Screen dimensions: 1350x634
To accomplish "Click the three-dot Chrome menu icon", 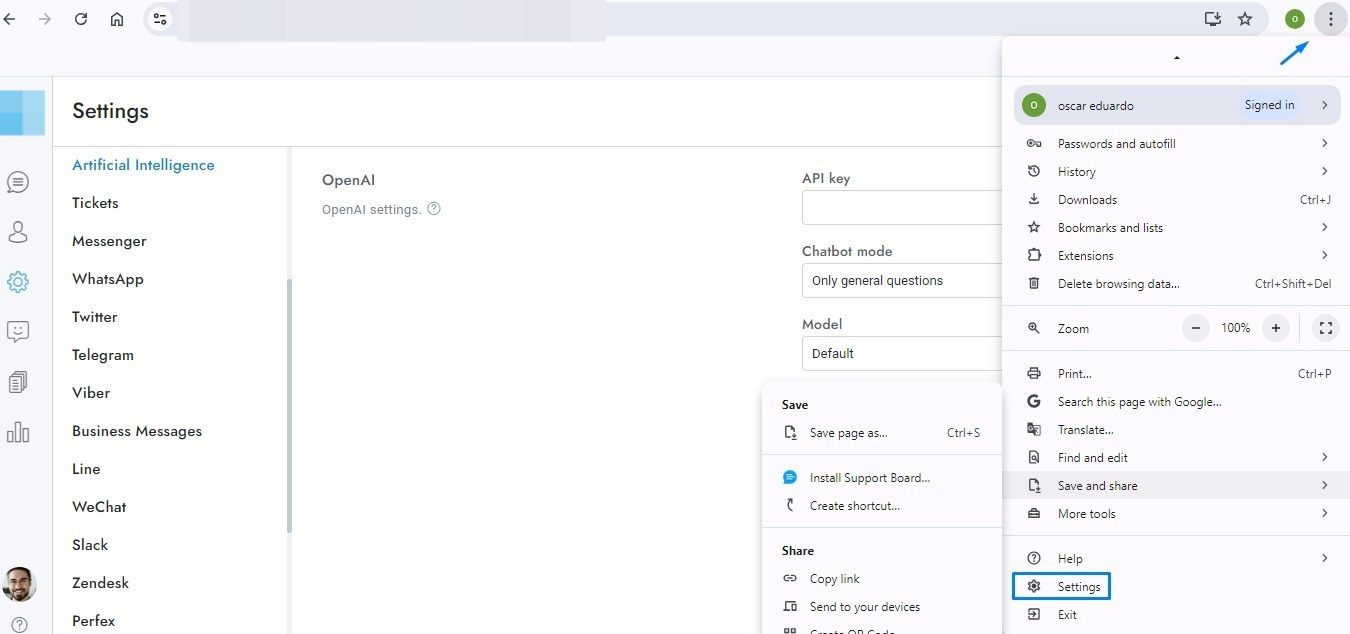I will tap(1330, 19).
